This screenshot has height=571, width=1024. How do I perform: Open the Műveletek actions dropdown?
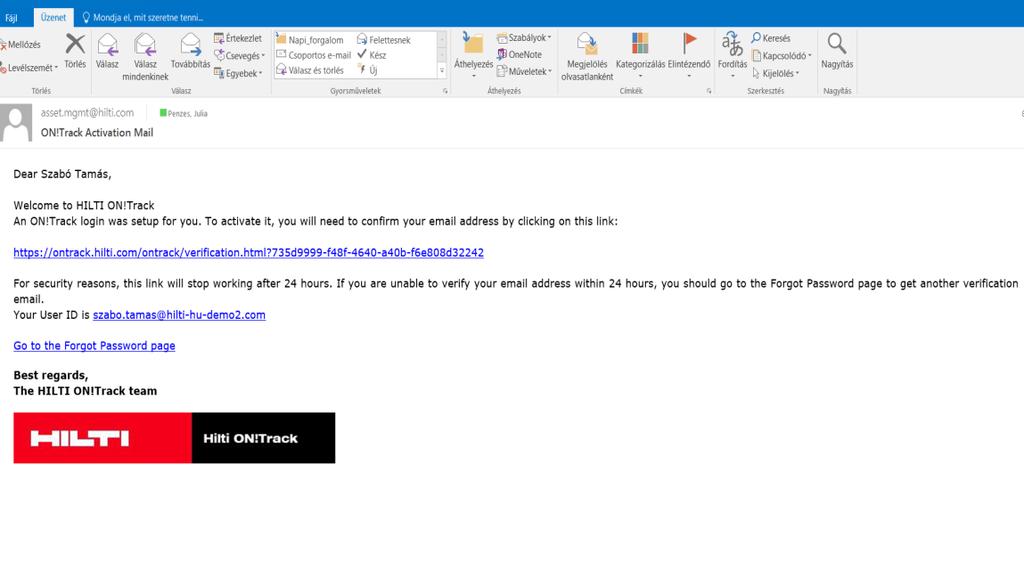pyautogui.click(x=524, y=72)
